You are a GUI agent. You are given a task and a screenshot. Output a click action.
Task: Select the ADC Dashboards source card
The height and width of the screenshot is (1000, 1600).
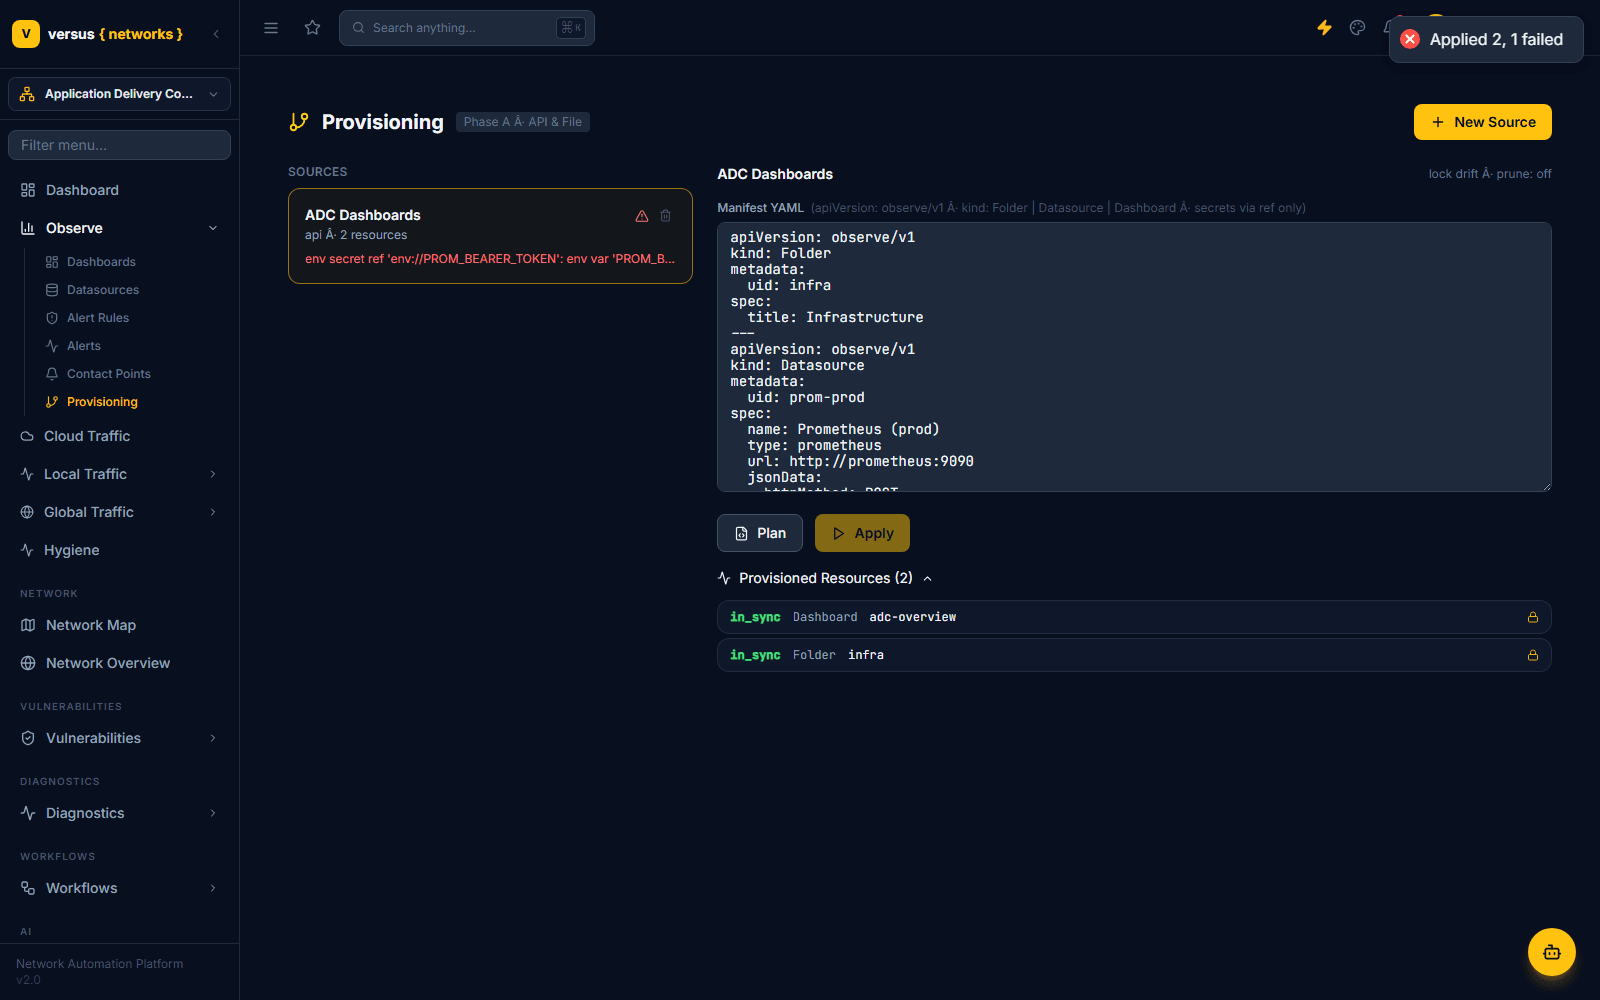click(490, 236)
